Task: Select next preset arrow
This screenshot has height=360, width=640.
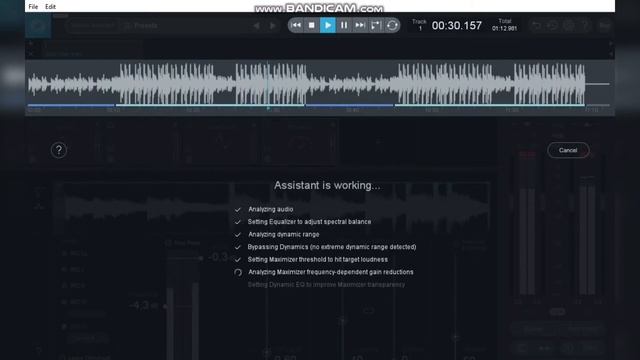Action: [273, 26]
